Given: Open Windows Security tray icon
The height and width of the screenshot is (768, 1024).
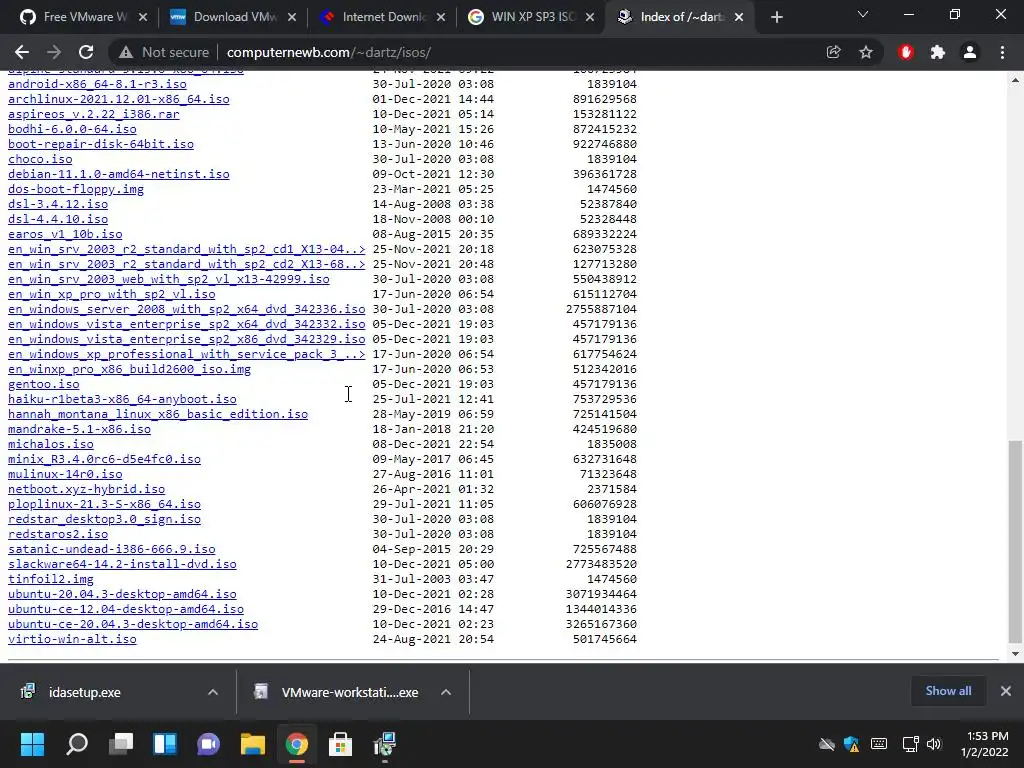Looking at the screenshot, I should (852, 744).
